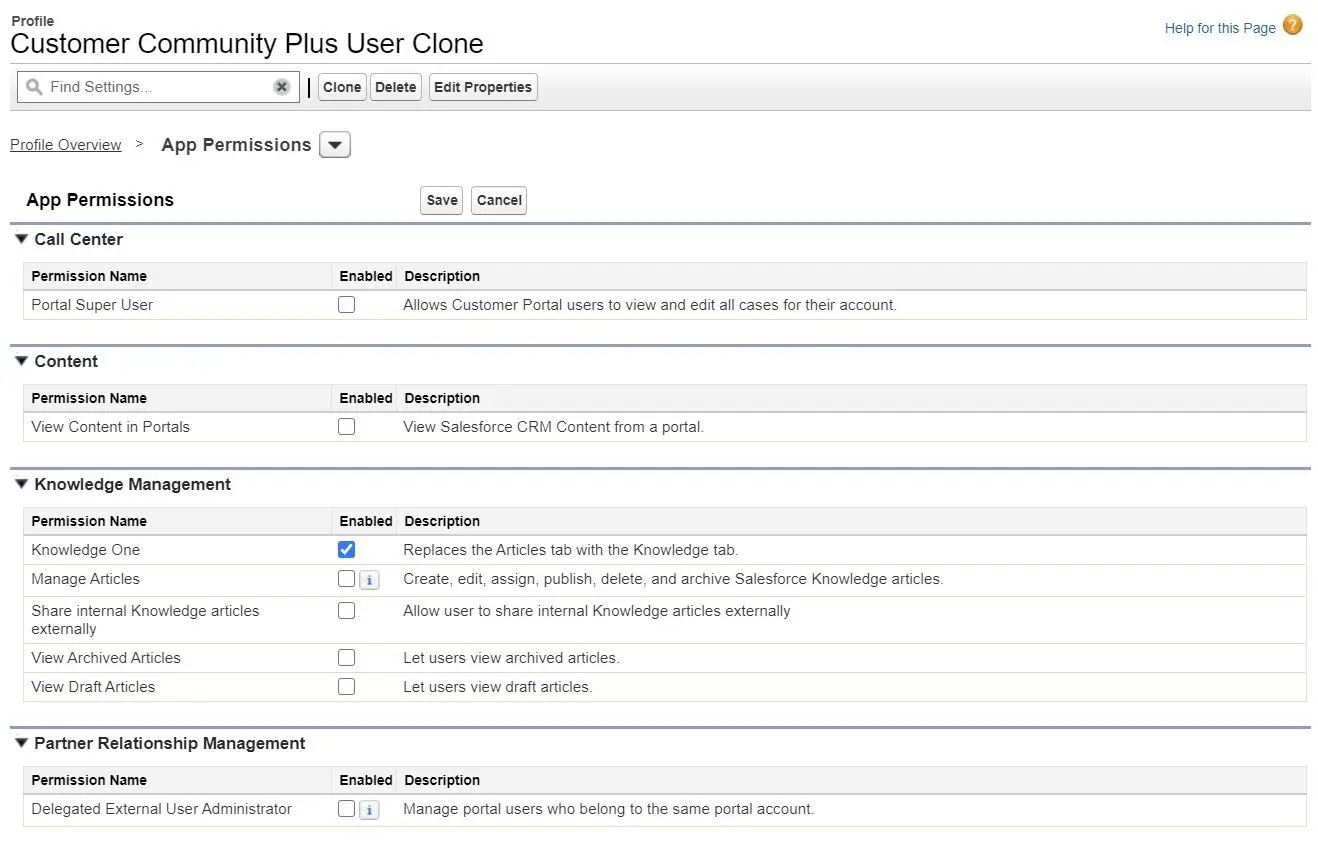Screen dimensions: 1318x842
Task: Click the Delete profile button
Action: (x=395, y=87)
